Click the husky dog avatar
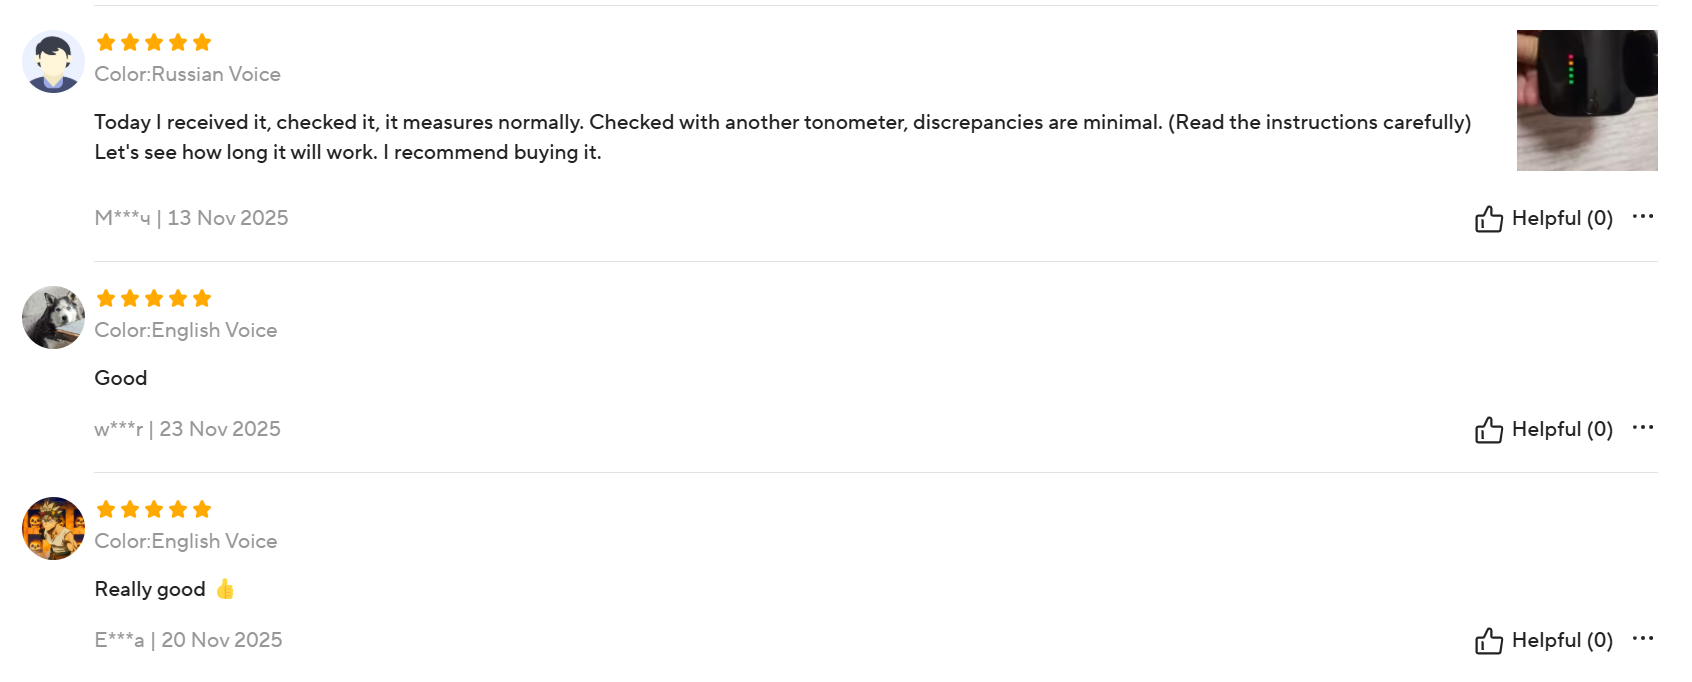 pyautogui.click(x=53, y=318)
